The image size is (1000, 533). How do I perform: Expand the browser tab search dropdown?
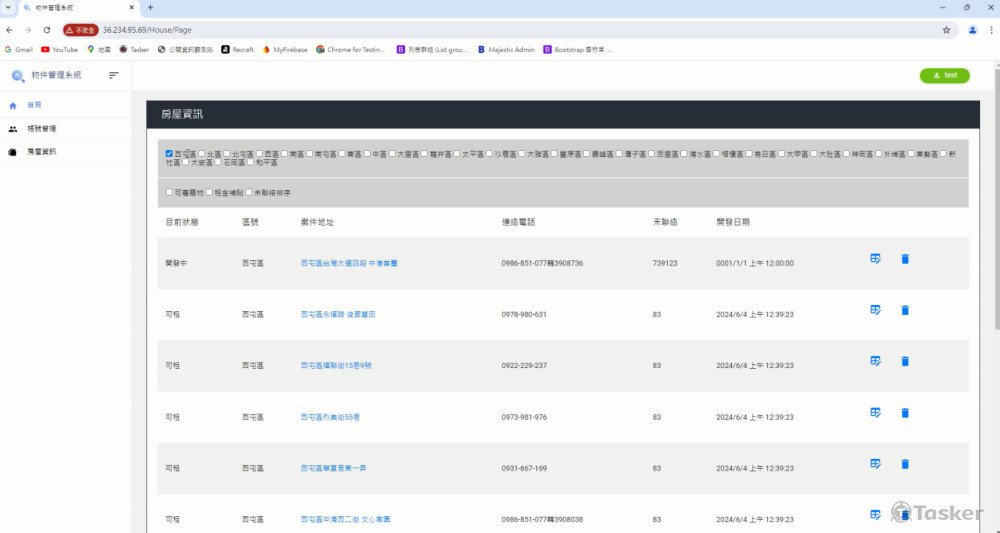pyautogui.click(x=9, y=7)
